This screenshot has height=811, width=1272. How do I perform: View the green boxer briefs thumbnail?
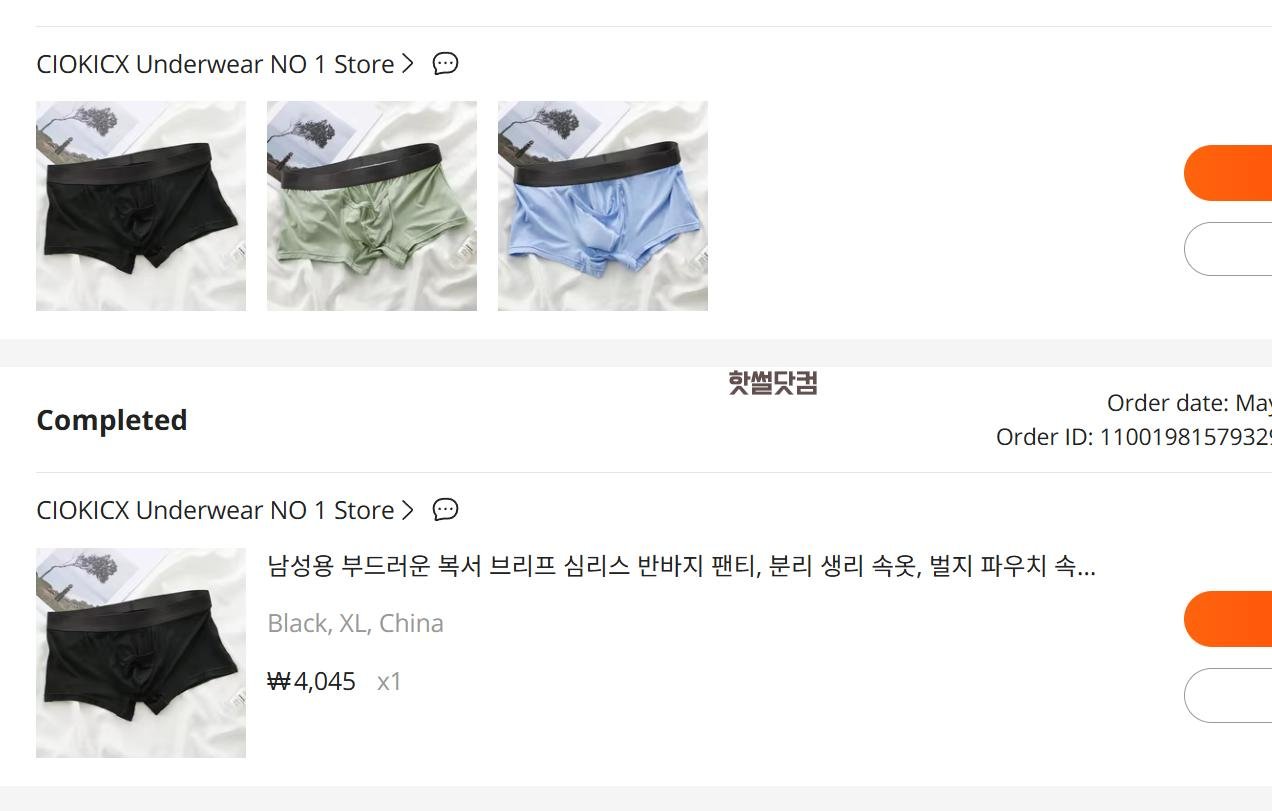372,206
